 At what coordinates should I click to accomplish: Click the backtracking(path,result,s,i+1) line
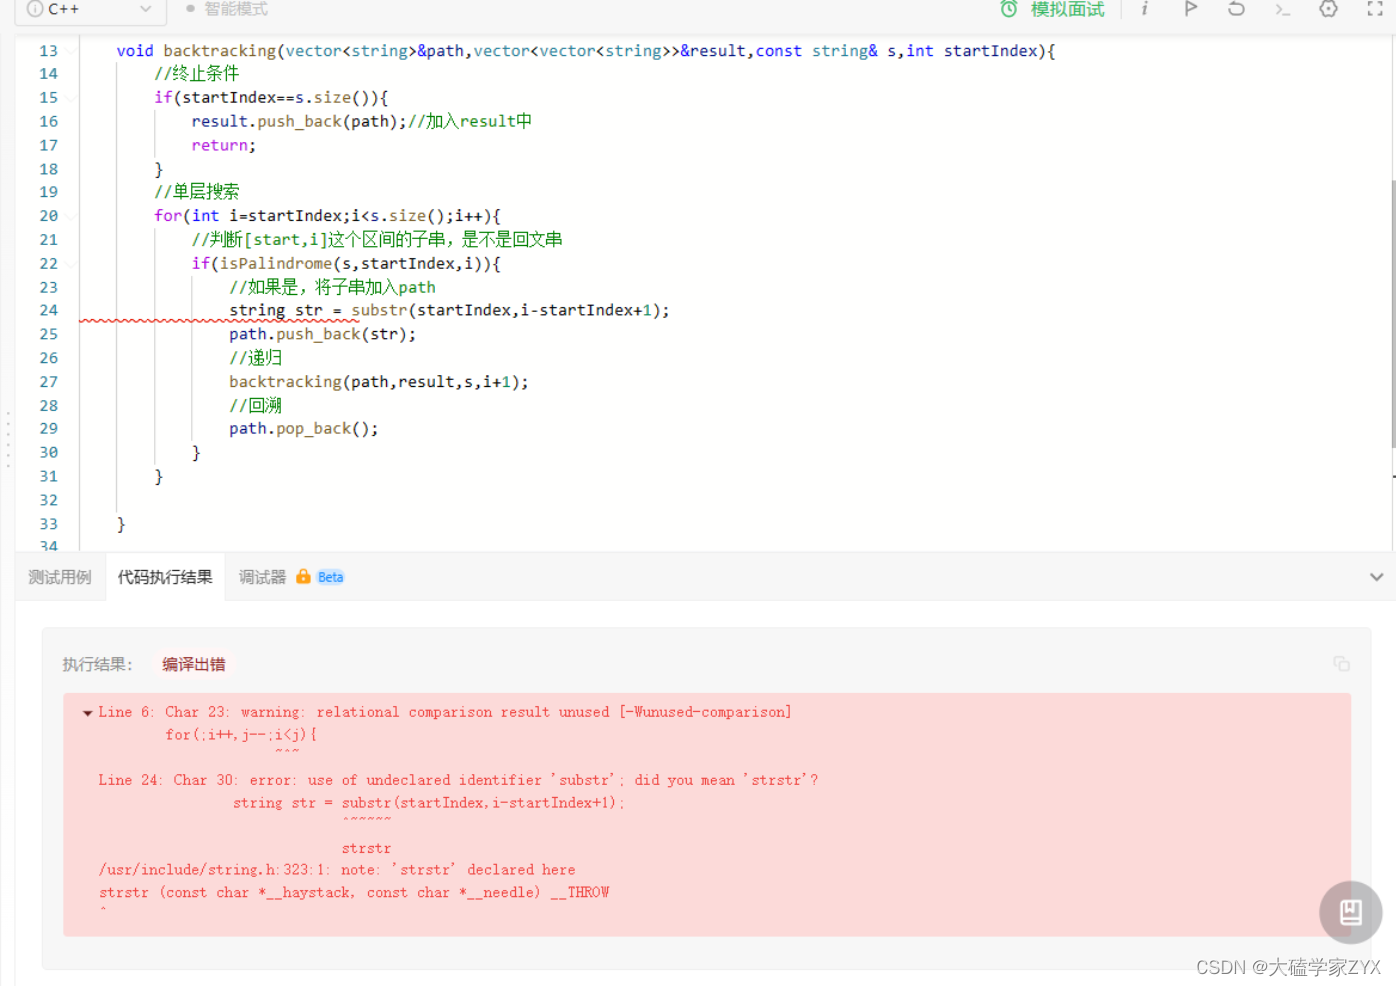point(379,382)
